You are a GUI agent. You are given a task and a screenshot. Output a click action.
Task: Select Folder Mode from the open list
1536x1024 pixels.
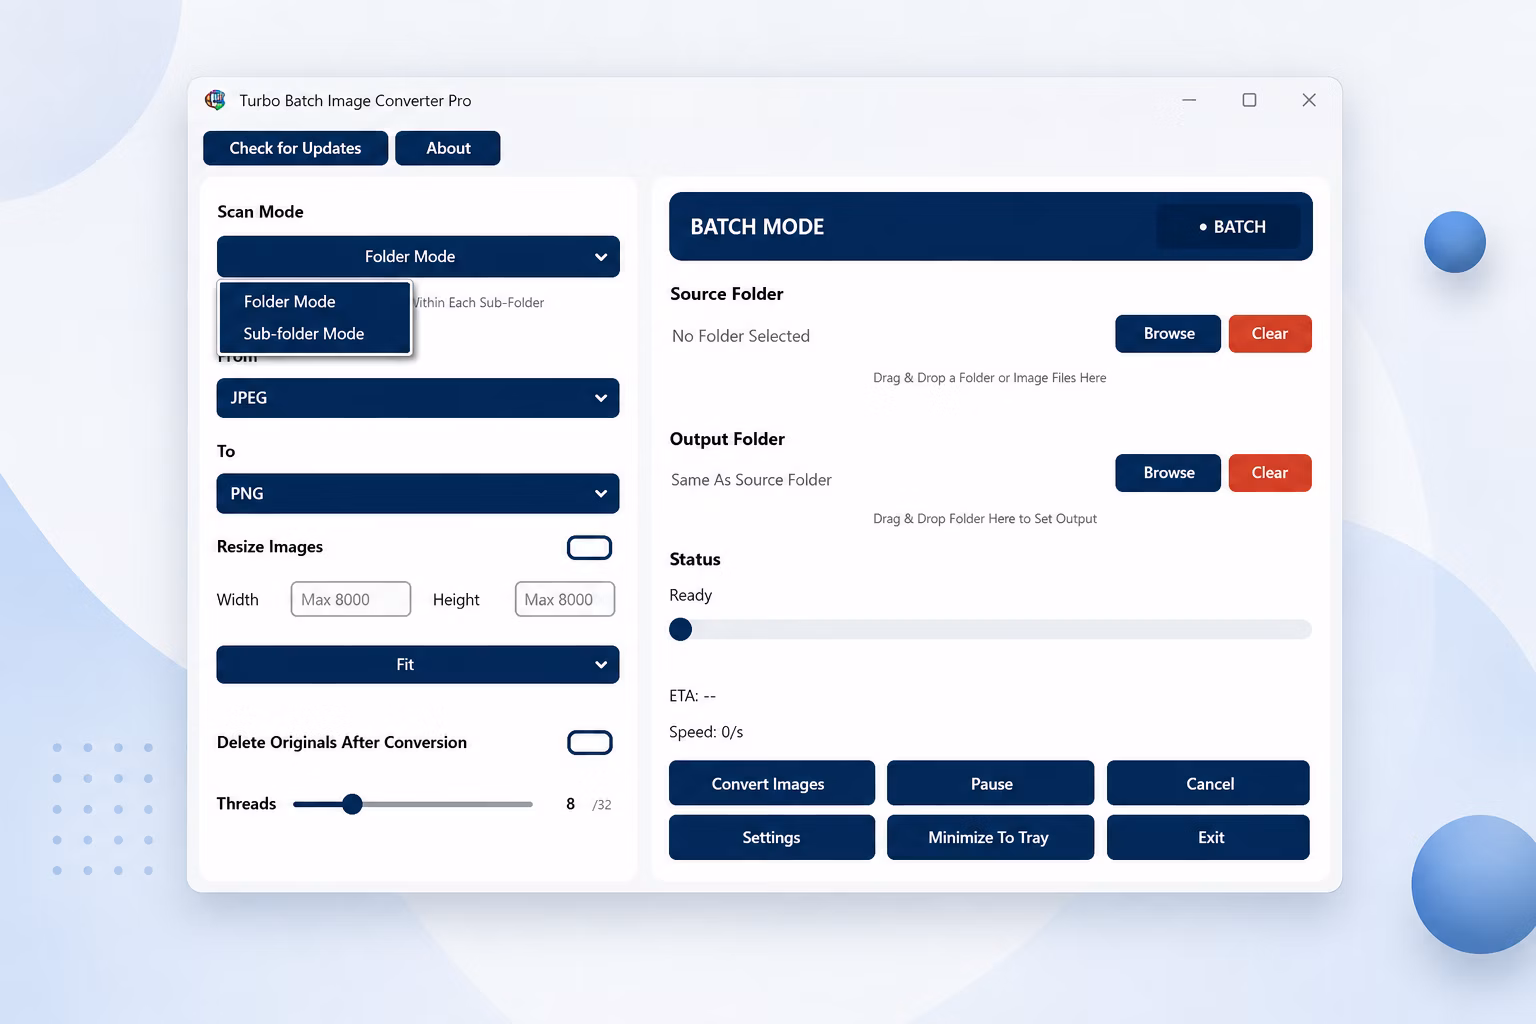click(x=314, y=301)
